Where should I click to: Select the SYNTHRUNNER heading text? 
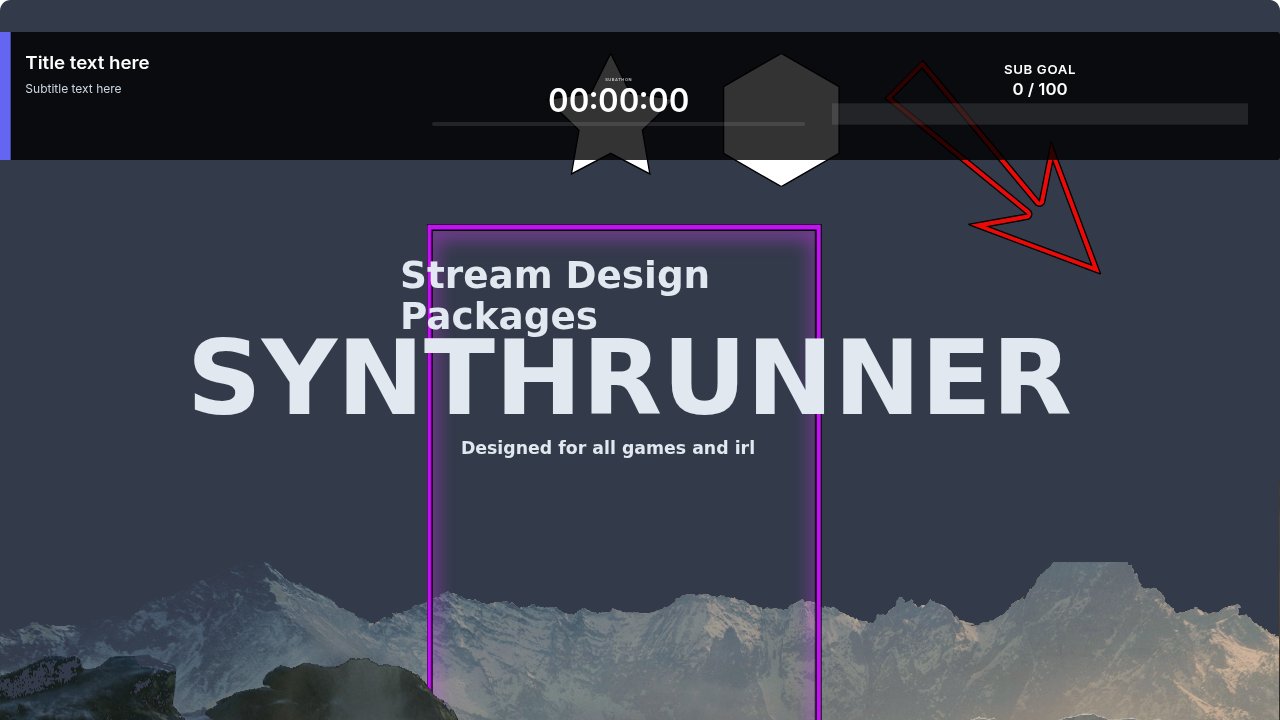[628, 377]
